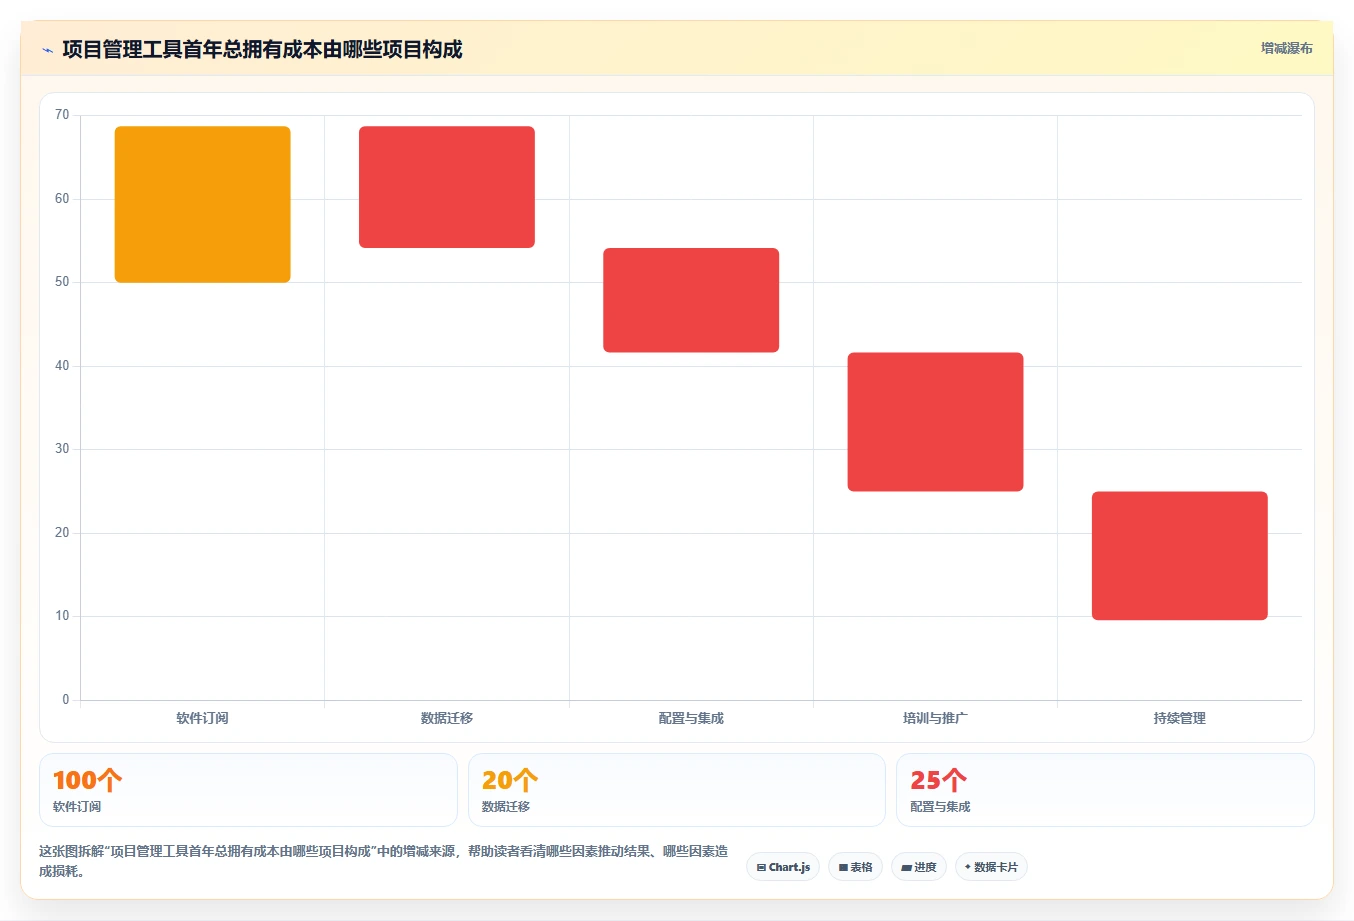The width and height of the screenshot is (1354, 921).
Task: Open the 20个 数据迁移 data card
Action: 677,790
